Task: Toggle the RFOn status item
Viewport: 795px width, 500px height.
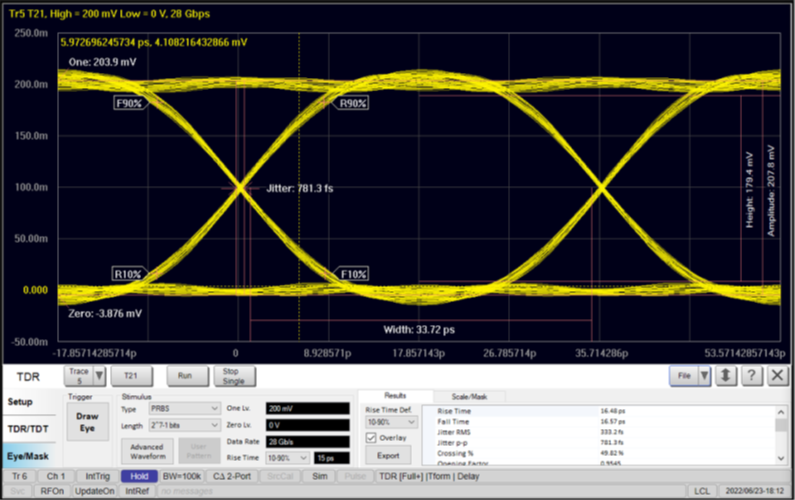Action: pyautogui.click(x=52, y=491)
